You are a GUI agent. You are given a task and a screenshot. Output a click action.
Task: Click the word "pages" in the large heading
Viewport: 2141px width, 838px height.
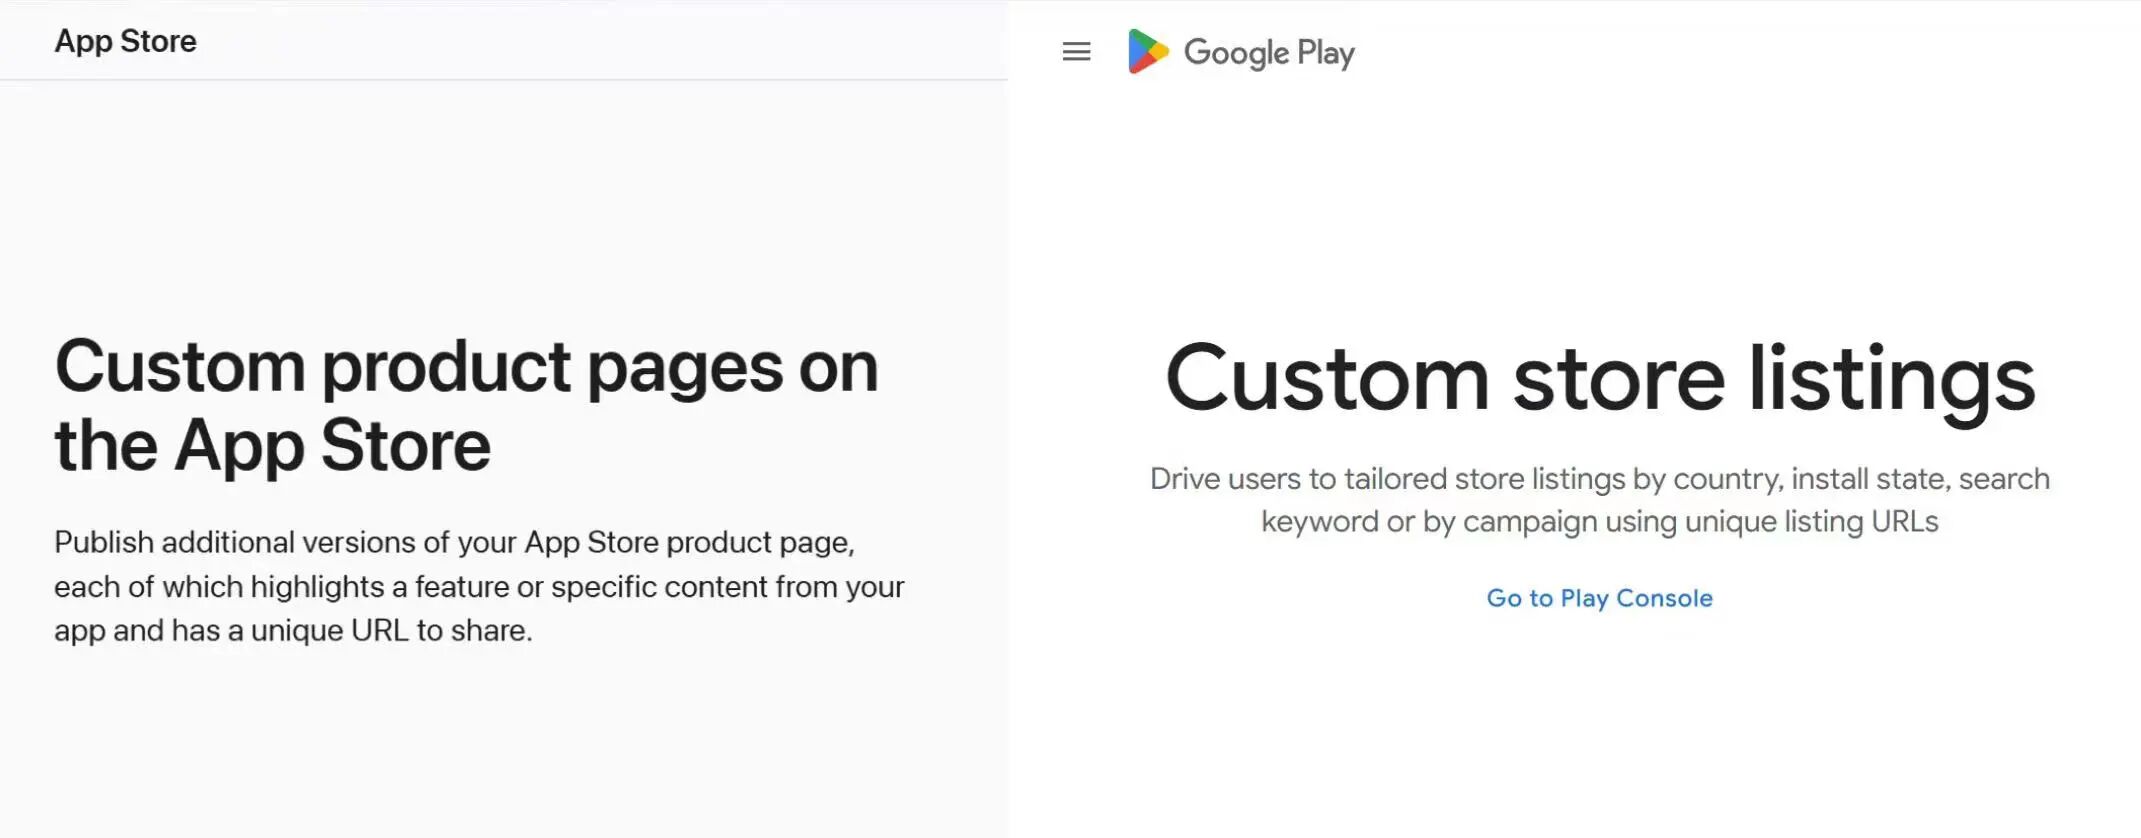point(685,367)
